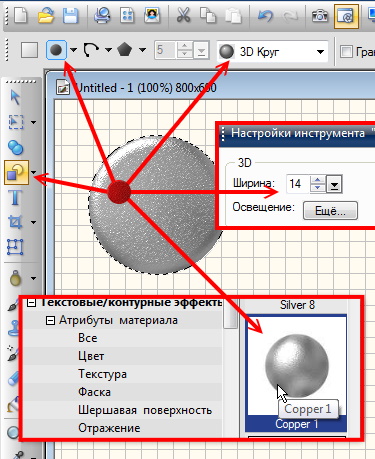Viewport: 375px width, 459px height.
Task: Select the ellipse shape button
Action: pos(56,50)
